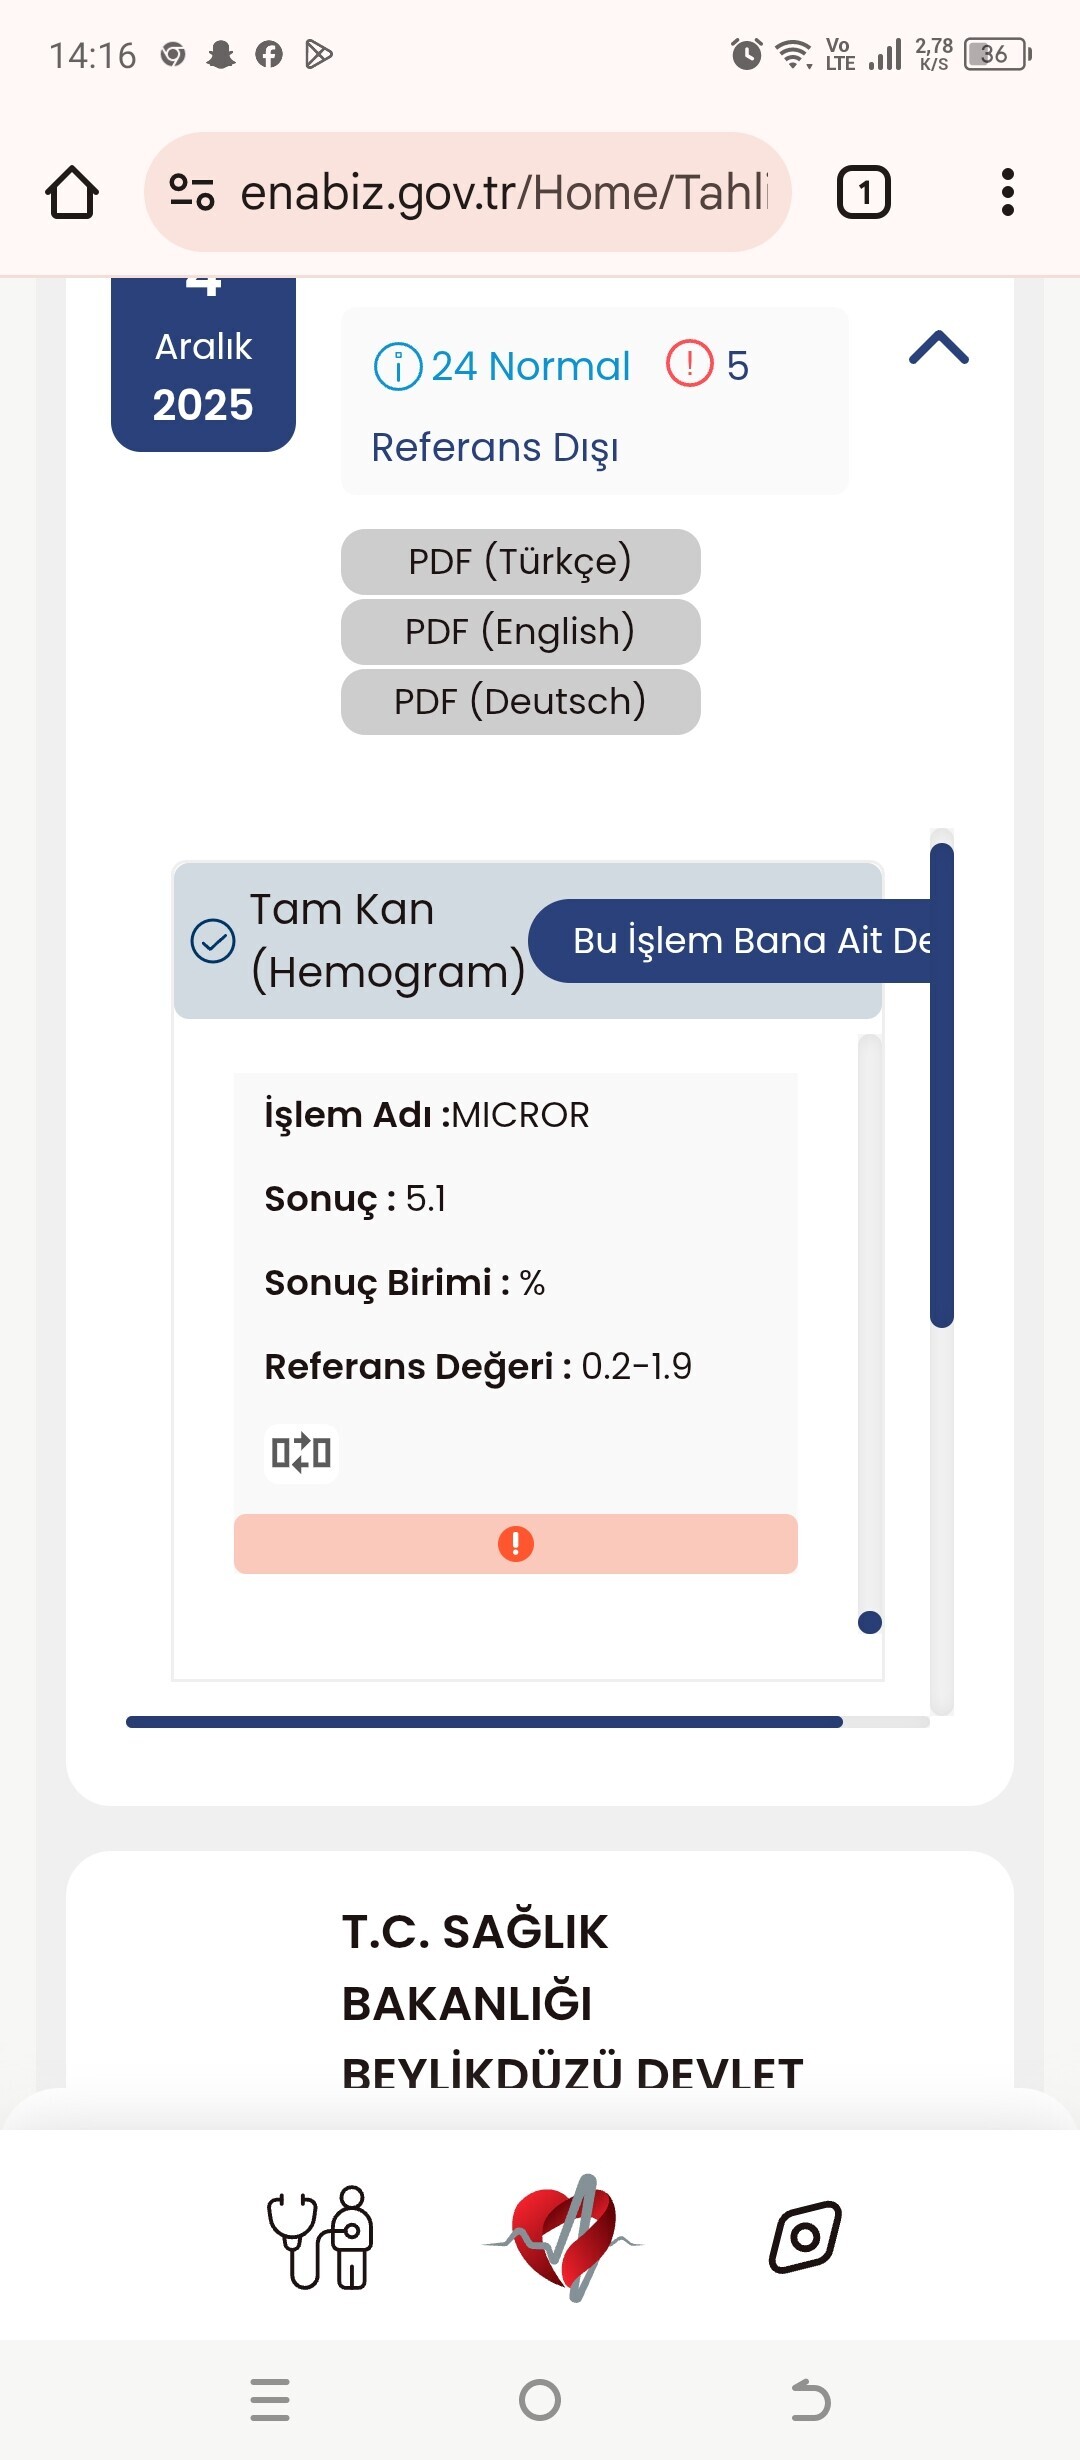Download PDF (Türkçe) report
The image size is (1080, 2460).
pyautogui.click(x=520, y=562)
